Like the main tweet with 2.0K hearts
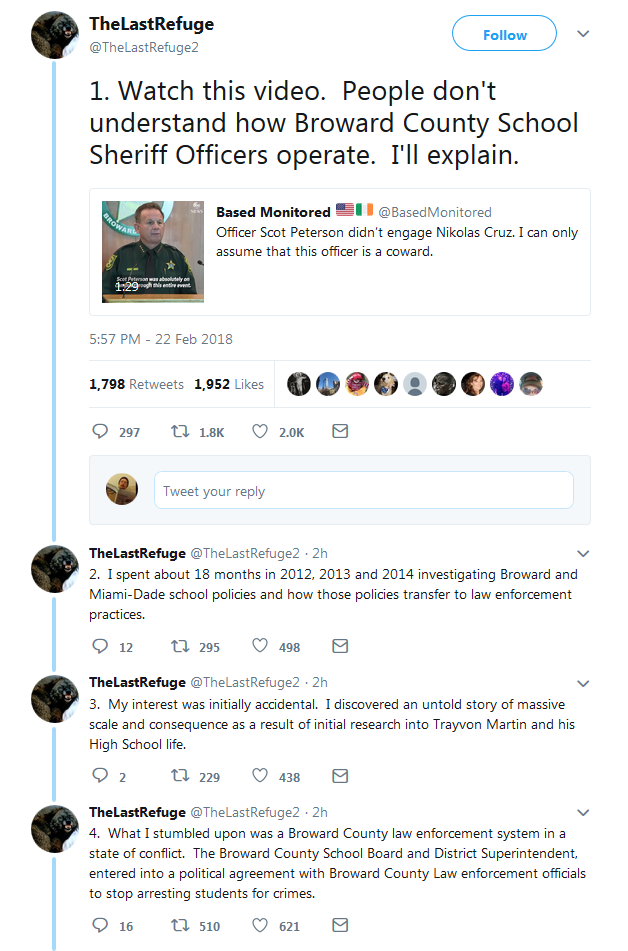This screenshot has width=628, height=951. click(260, 432)
